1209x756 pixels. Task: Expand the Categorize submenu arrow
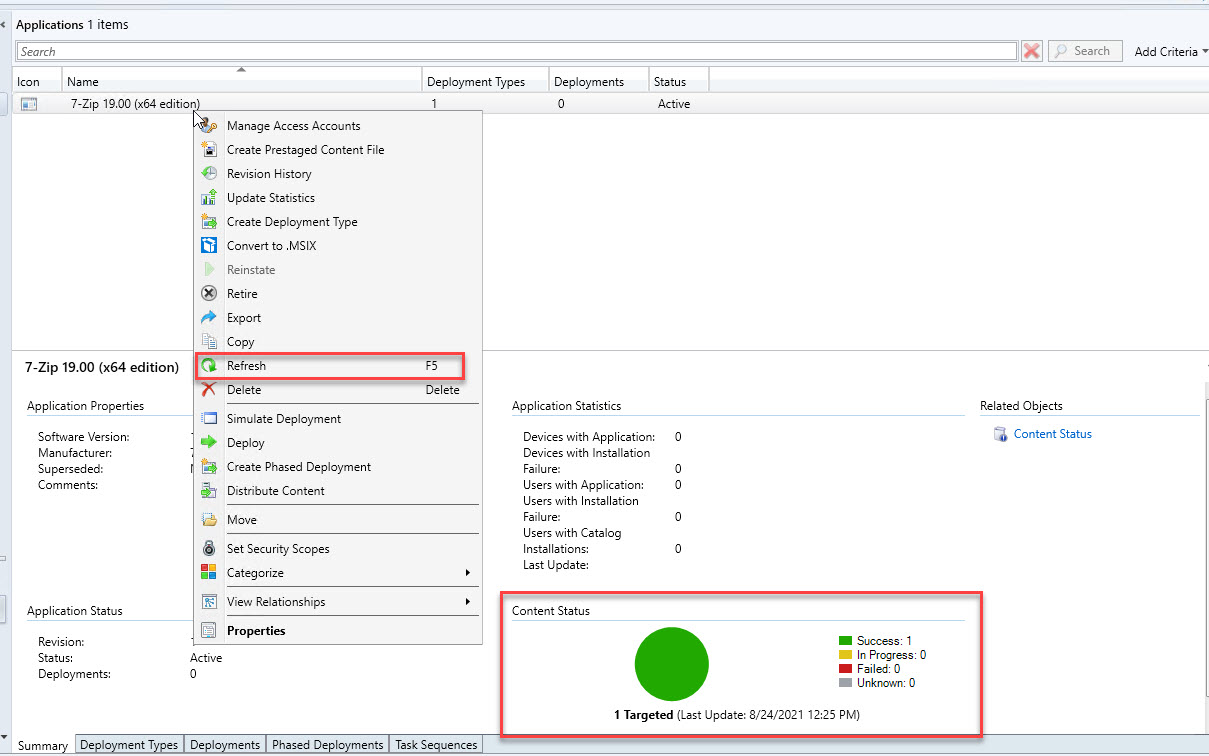tap(468, 573)
